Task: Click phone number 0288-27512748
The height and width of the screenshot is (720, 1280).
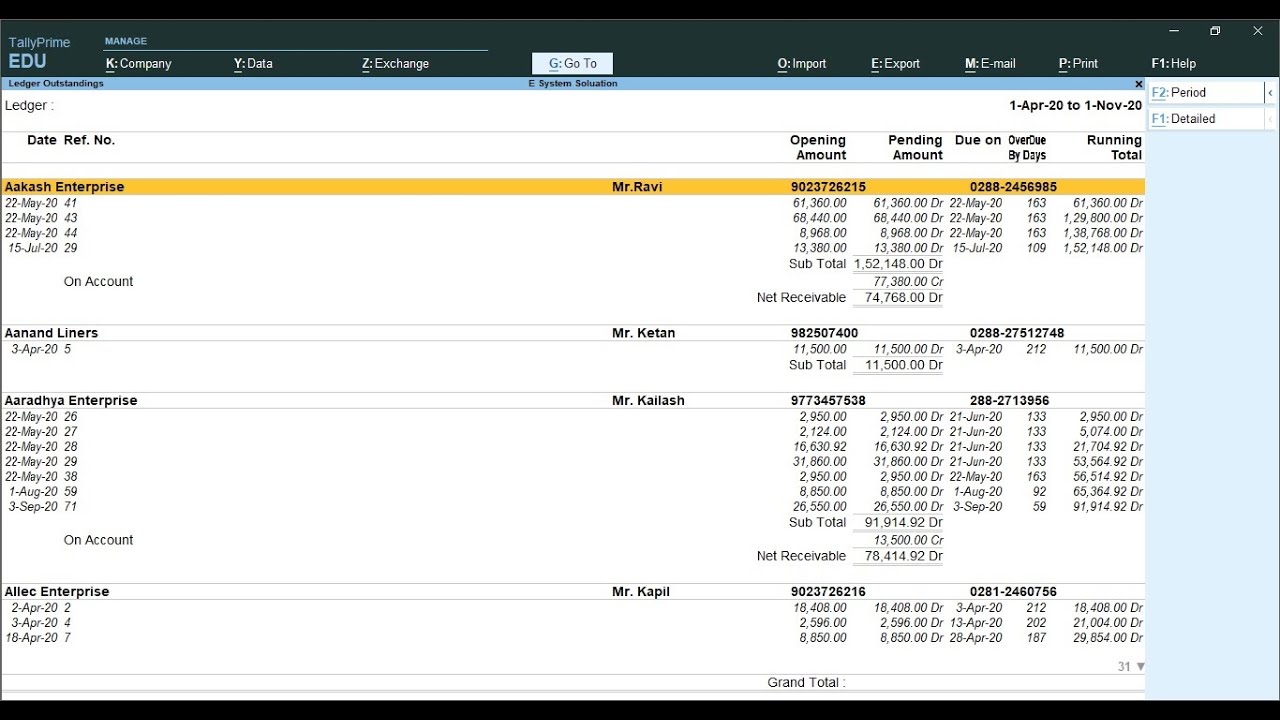Action: tap(1017, 333)
